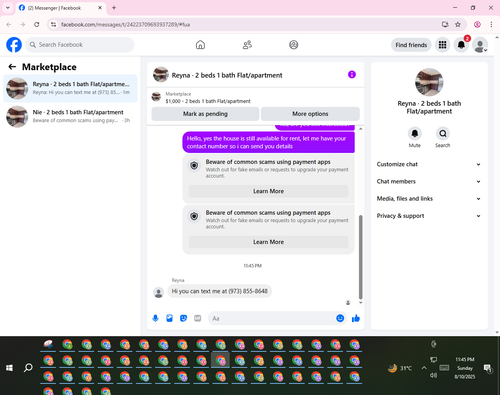This screenshot has height=395, width=500.
Task: Open the Windows taskbar search
Action: [x=28, y=368]
